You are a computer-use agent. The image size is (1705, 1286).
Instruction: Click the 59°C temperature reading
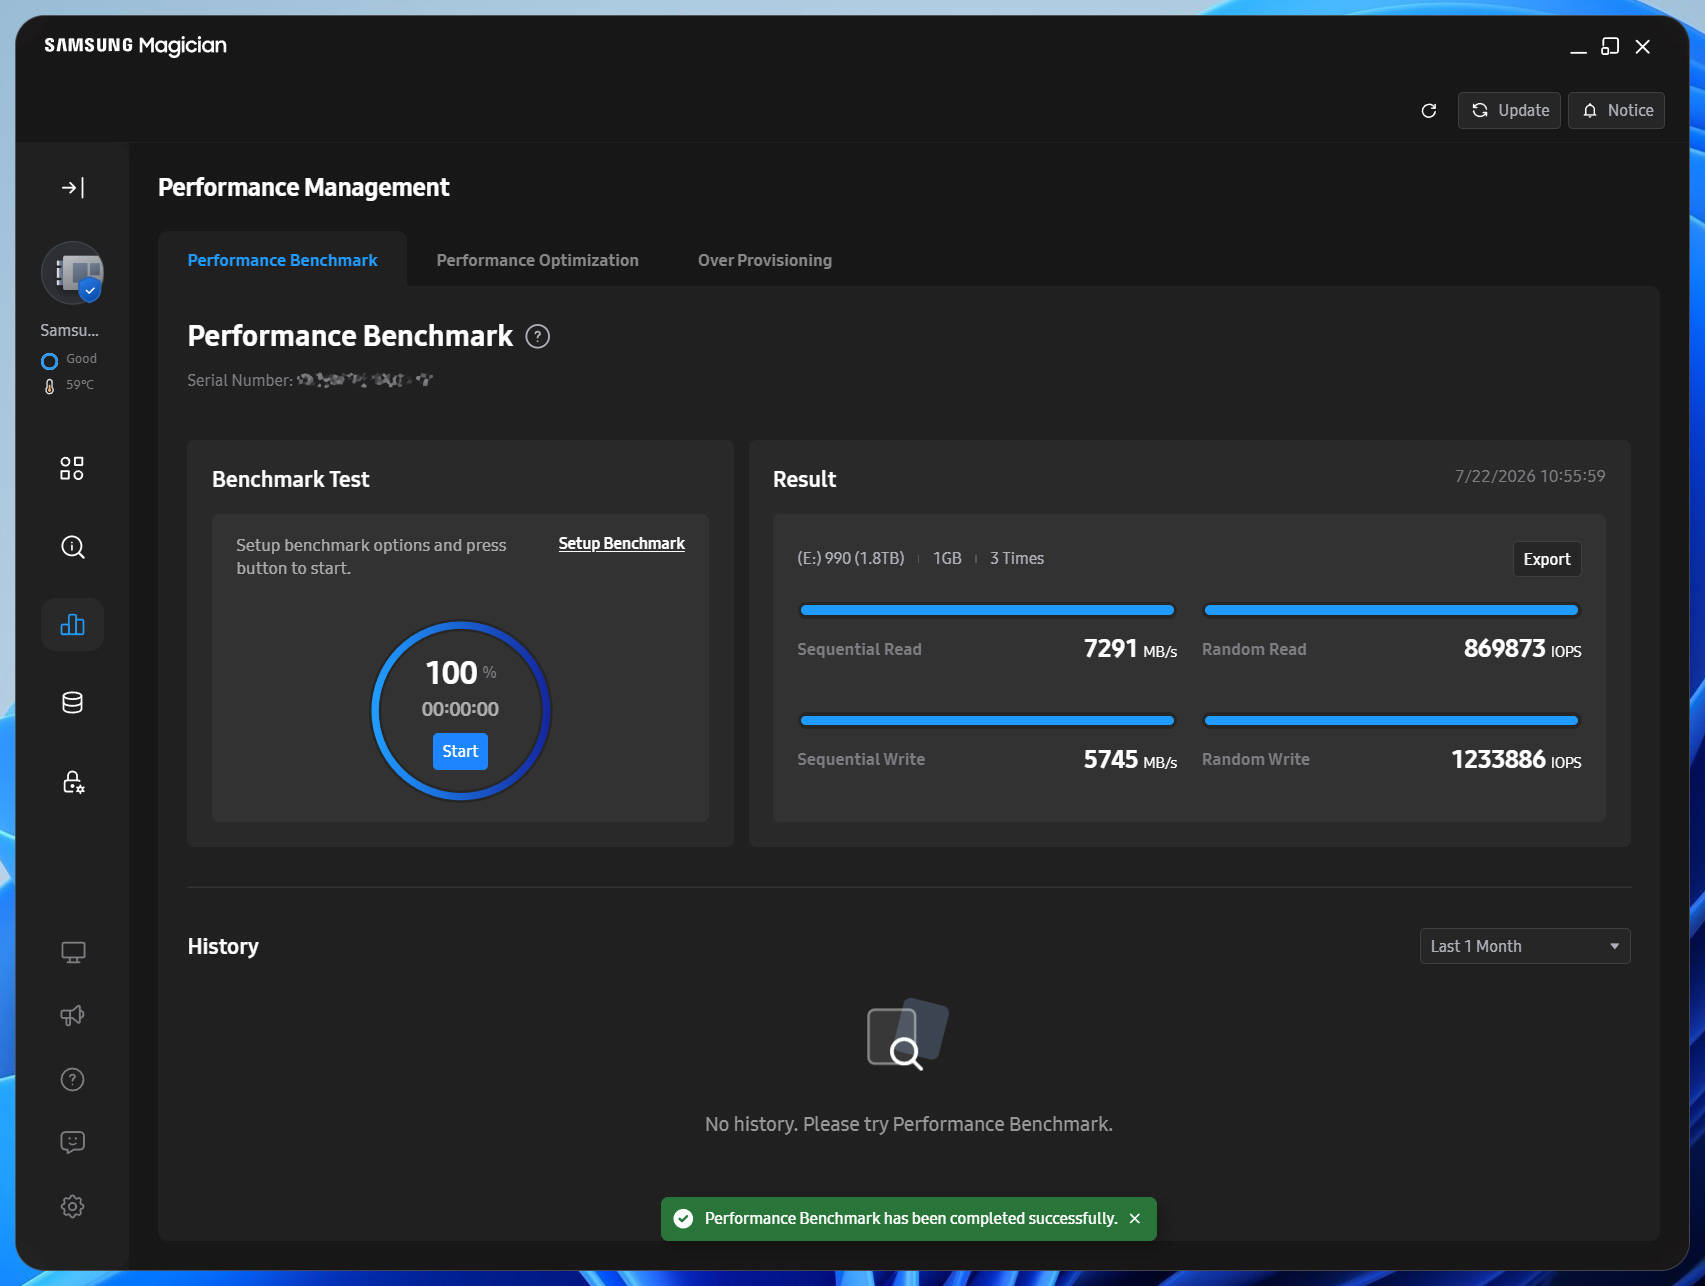pos(69,385)
